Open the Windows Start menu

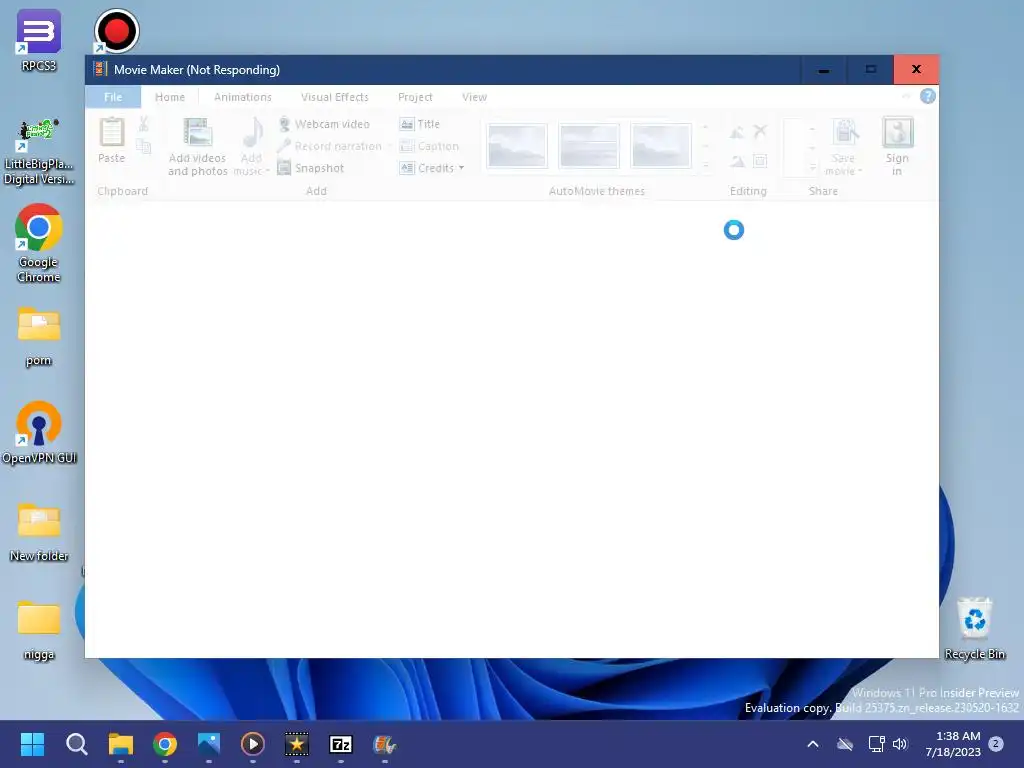tap(32, 744)
